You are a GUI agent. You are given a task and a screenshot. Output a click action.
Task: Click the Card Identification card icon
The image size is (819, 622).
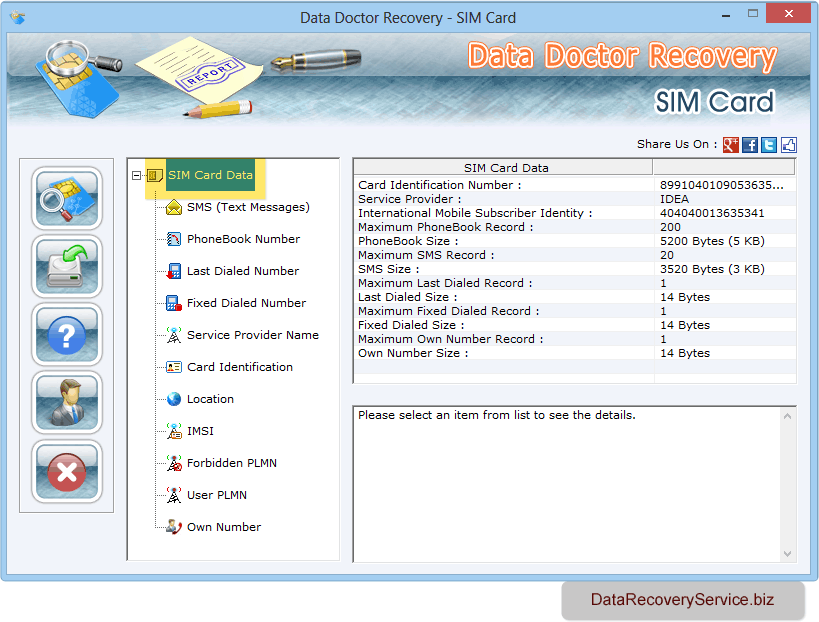click(174, 367)
